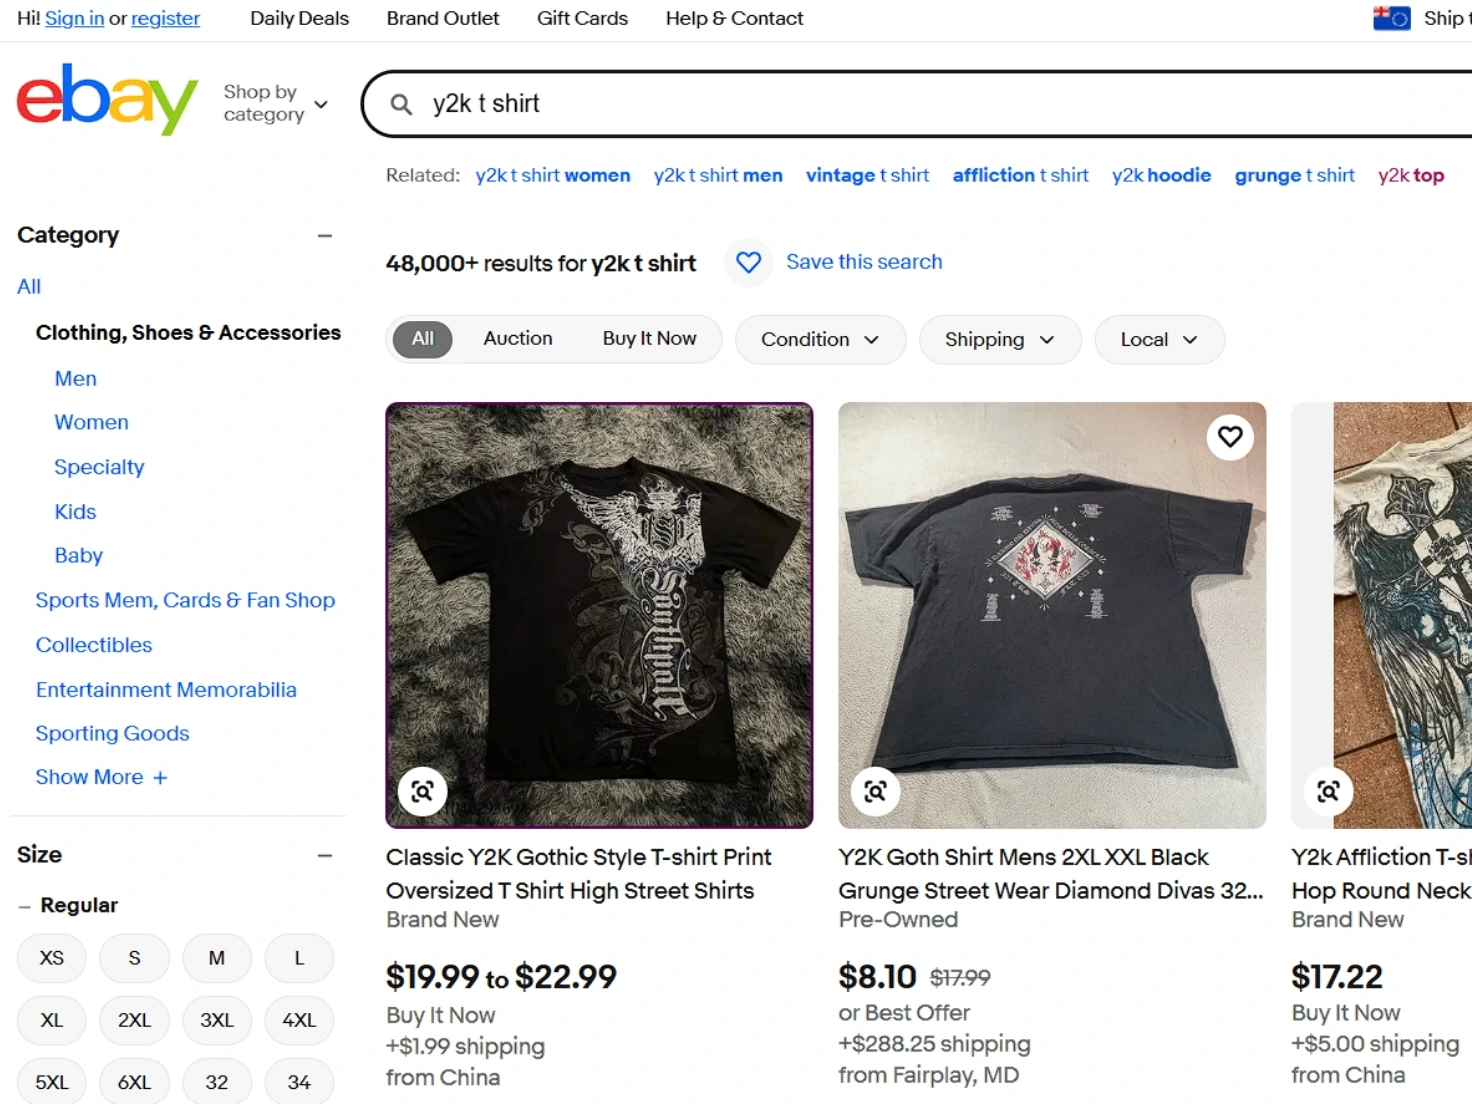Image resolution: width=1472 pixels, height=1104 pixels.
Task: Open the Condition dropdown
Action: coord(820,339)
